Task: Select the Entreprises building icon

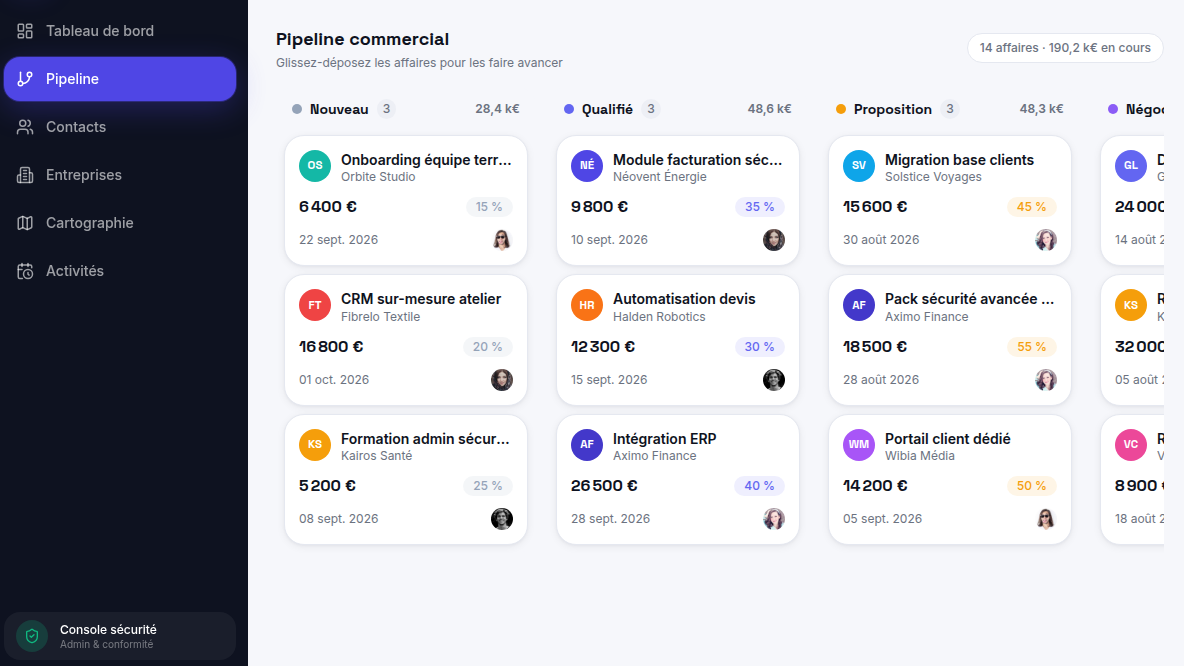Action: click(25, 175)
